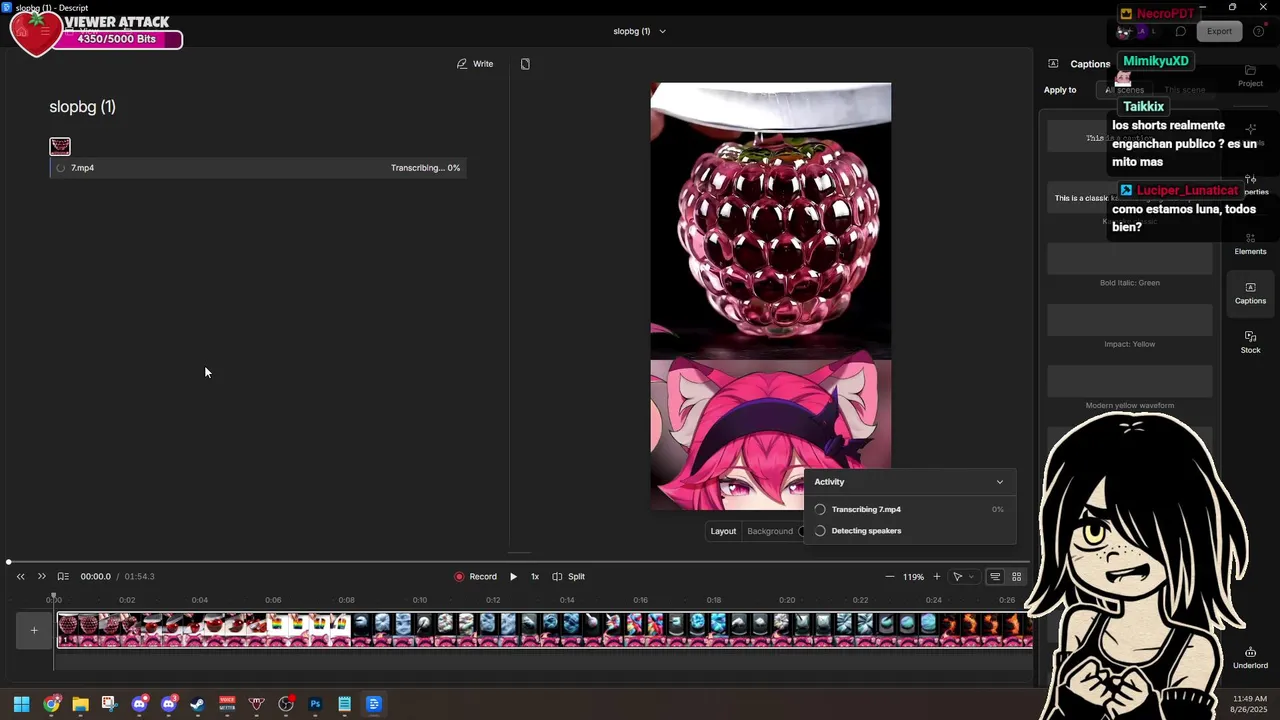Click Detecting speakers activity row

point(909,531)
